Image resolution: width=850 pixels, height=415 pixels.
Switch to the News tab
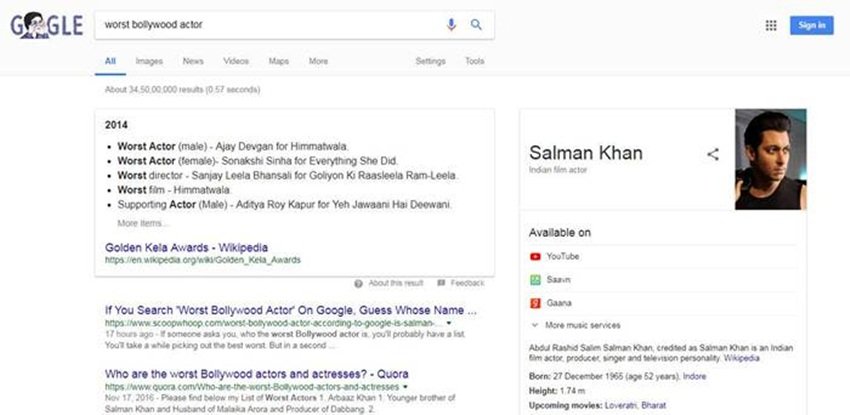(193, 61)
